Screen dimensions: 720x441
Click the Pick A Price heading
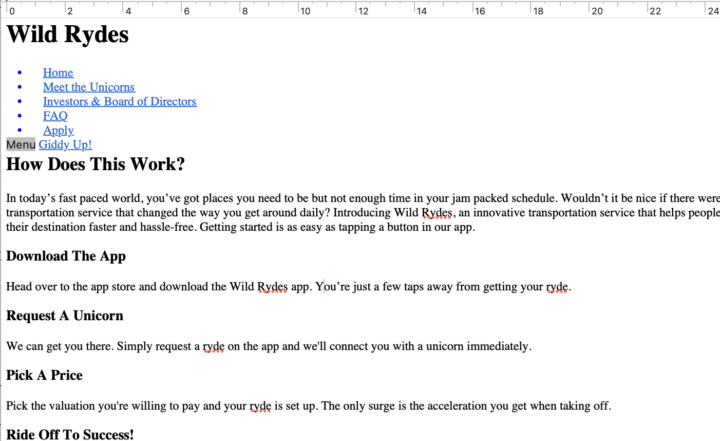tap(58, 376)
